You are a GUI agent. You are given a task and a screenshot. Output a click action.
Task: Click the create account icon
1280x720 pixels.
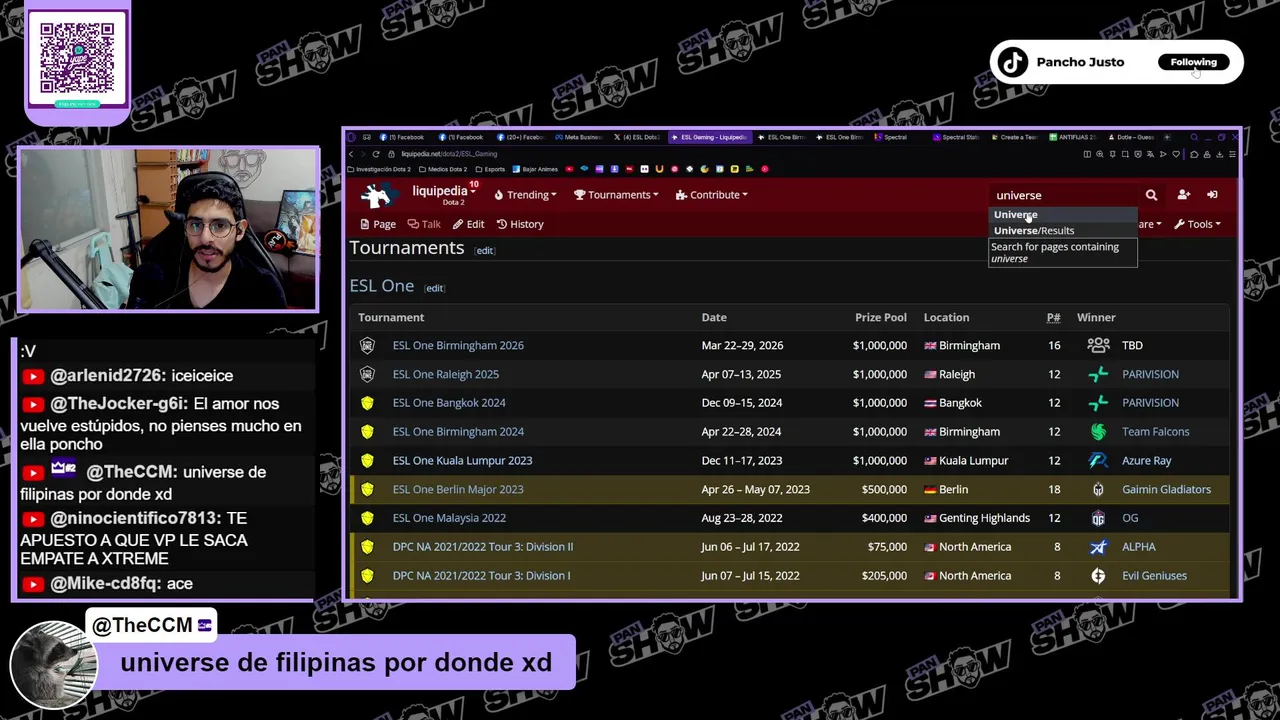click(1183, 195)
